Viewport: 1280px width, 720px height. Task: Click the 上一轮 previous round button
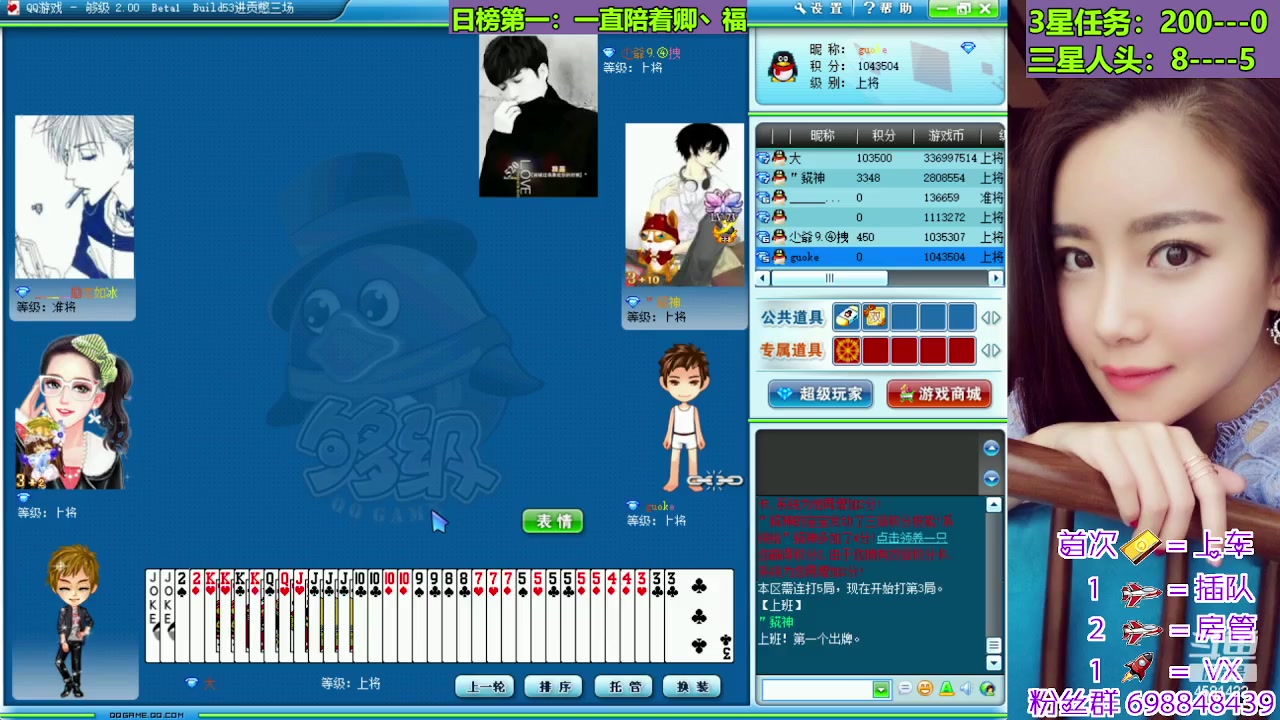pyautogui.click(x=486, y=687)
